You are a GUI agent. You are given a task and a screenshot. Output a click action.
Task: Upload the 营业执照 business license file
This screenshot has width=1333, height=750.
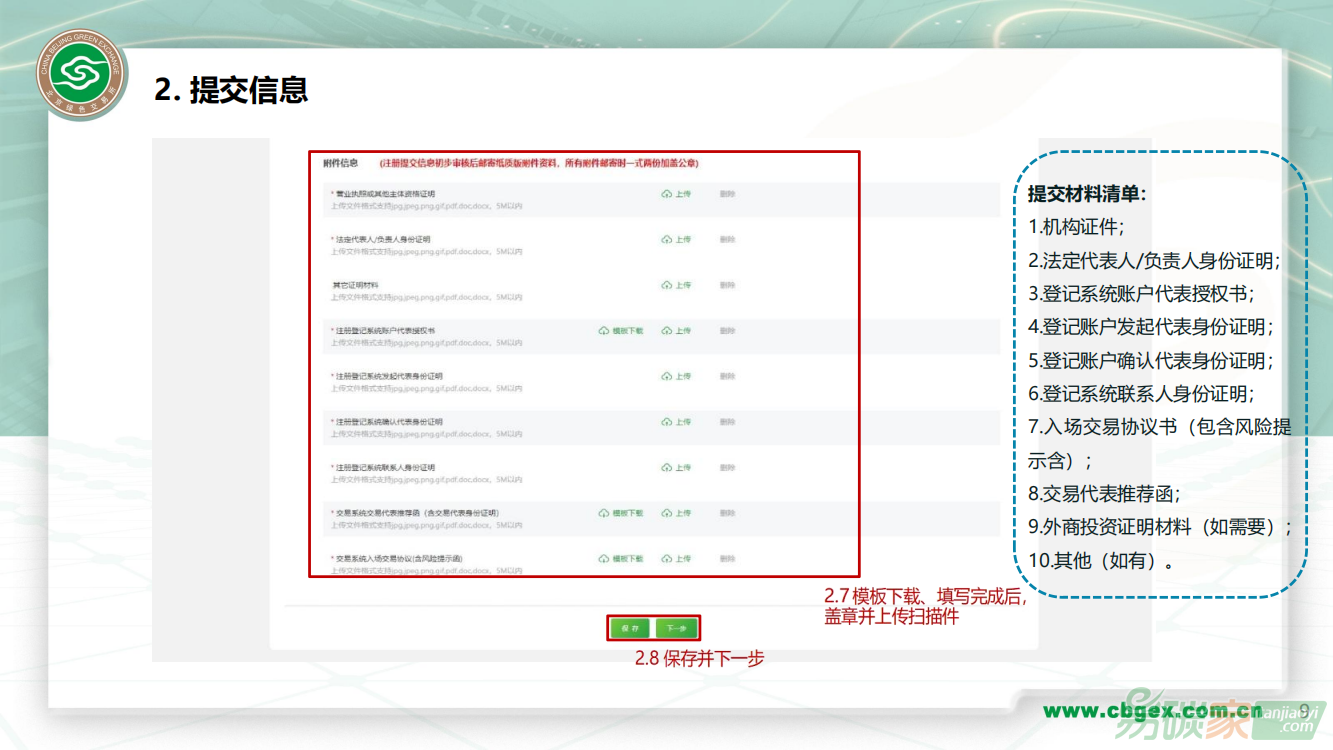[x=677, y=194]
